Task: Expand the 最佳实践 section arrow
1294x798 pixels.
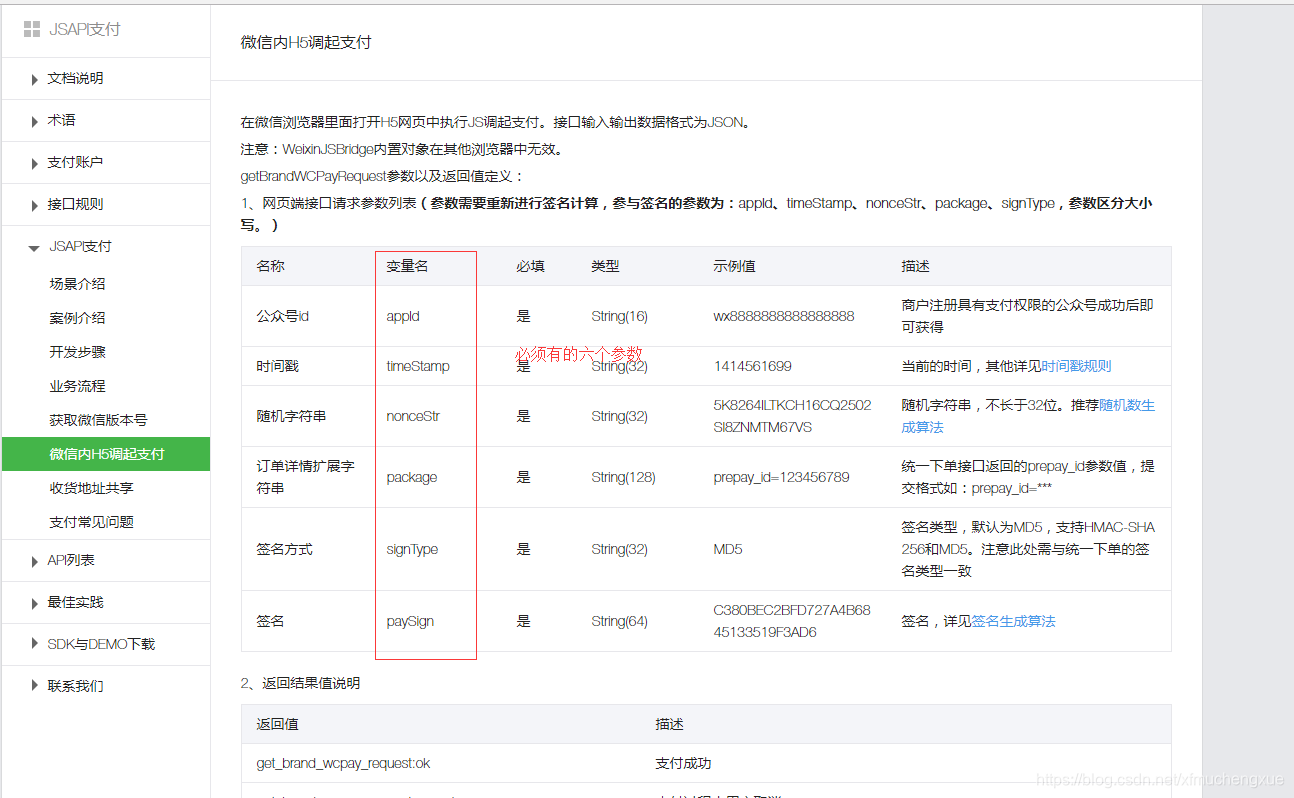Action: click(35, 603)
